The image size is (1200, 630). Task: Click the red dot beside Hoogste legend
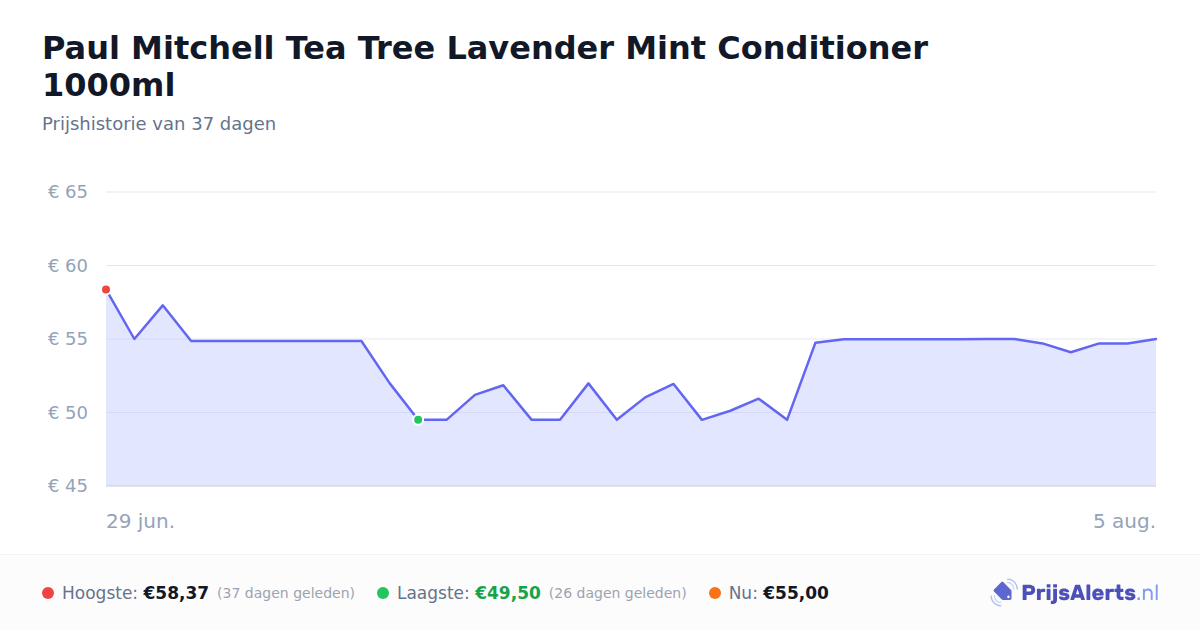click(48, 593)
